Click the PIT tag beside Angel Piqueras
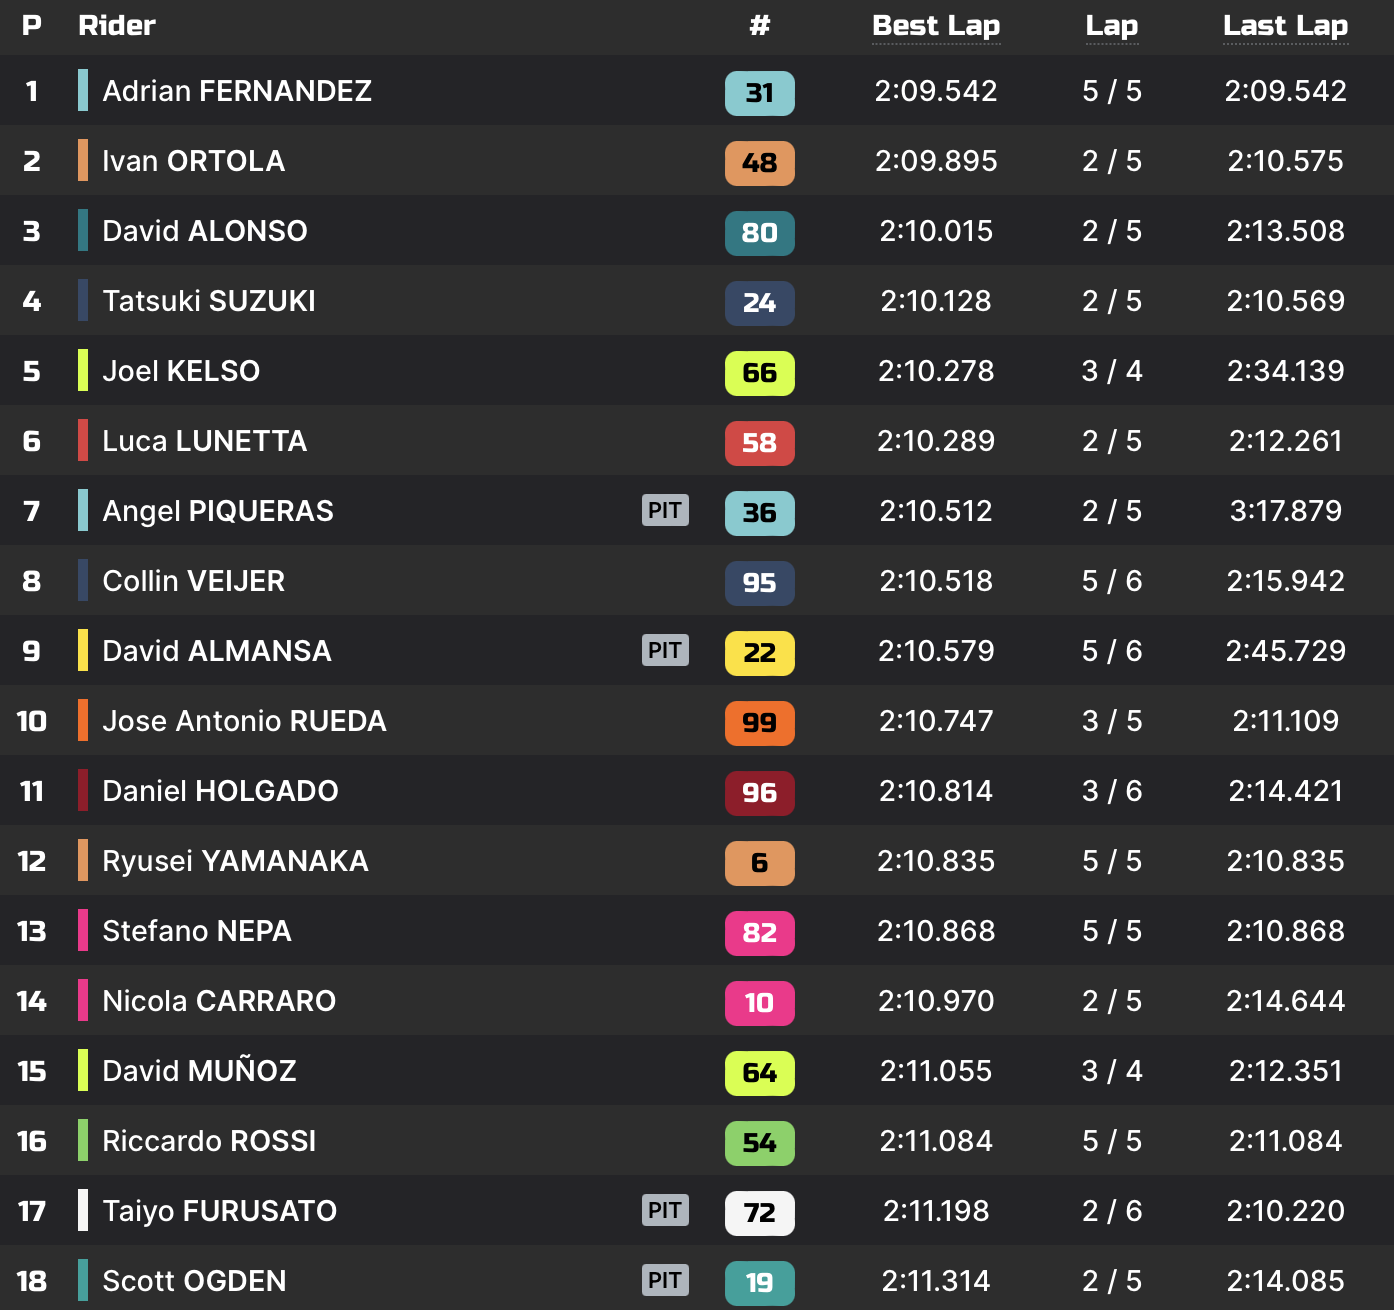The image size is (1394, 1310). click(x=665, y=510)
